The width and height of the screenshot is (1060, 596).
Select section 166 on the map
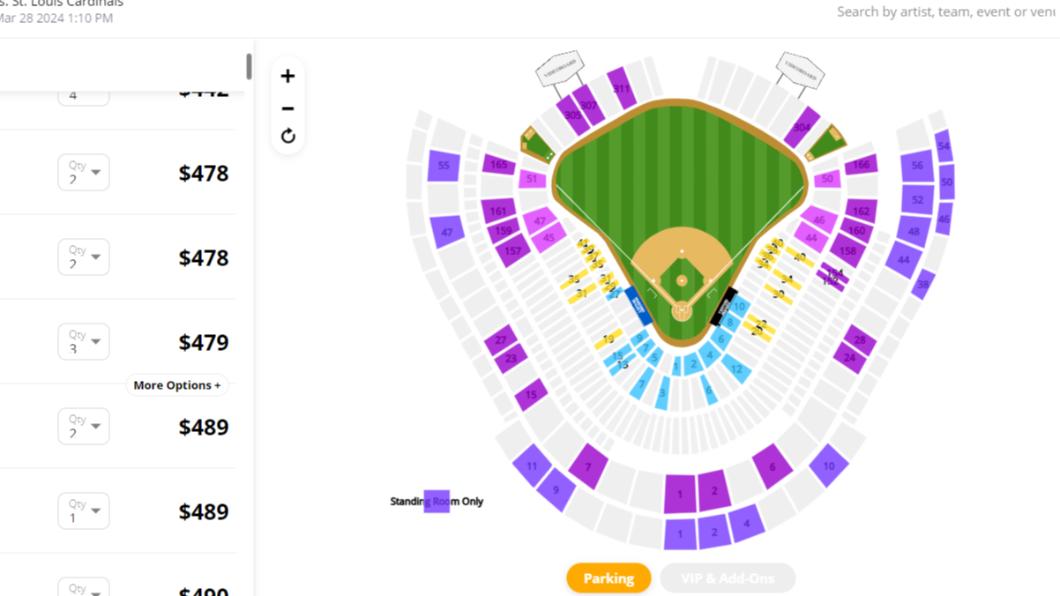[861, 165]
